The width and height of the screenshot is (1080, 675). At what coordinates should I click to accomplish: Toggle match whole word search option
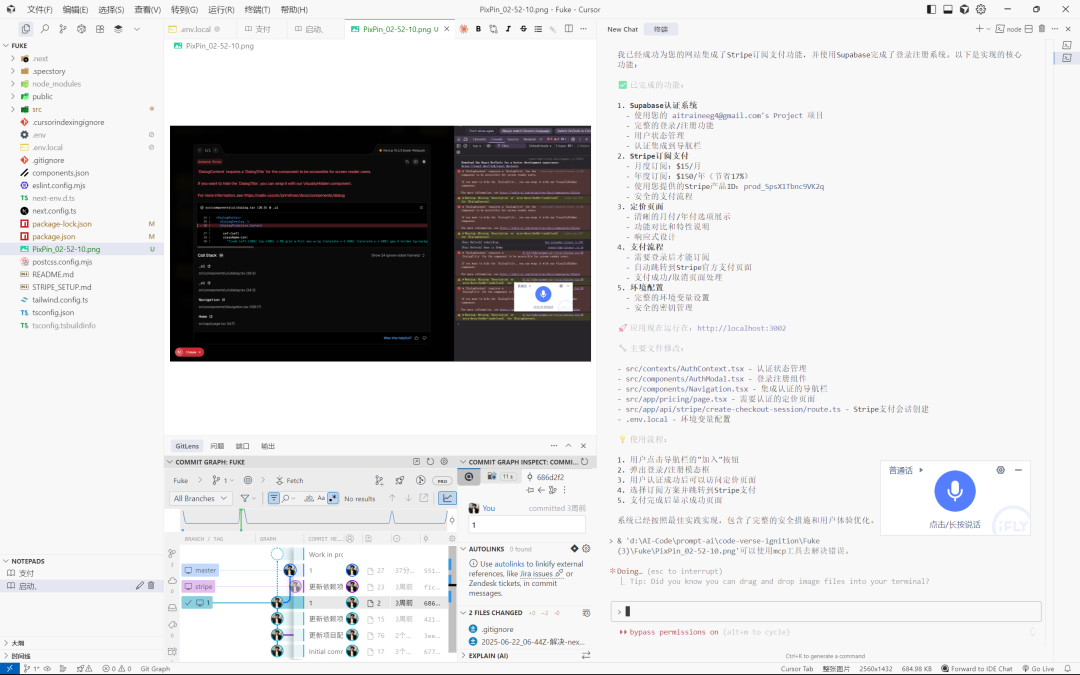click(309, 498)
